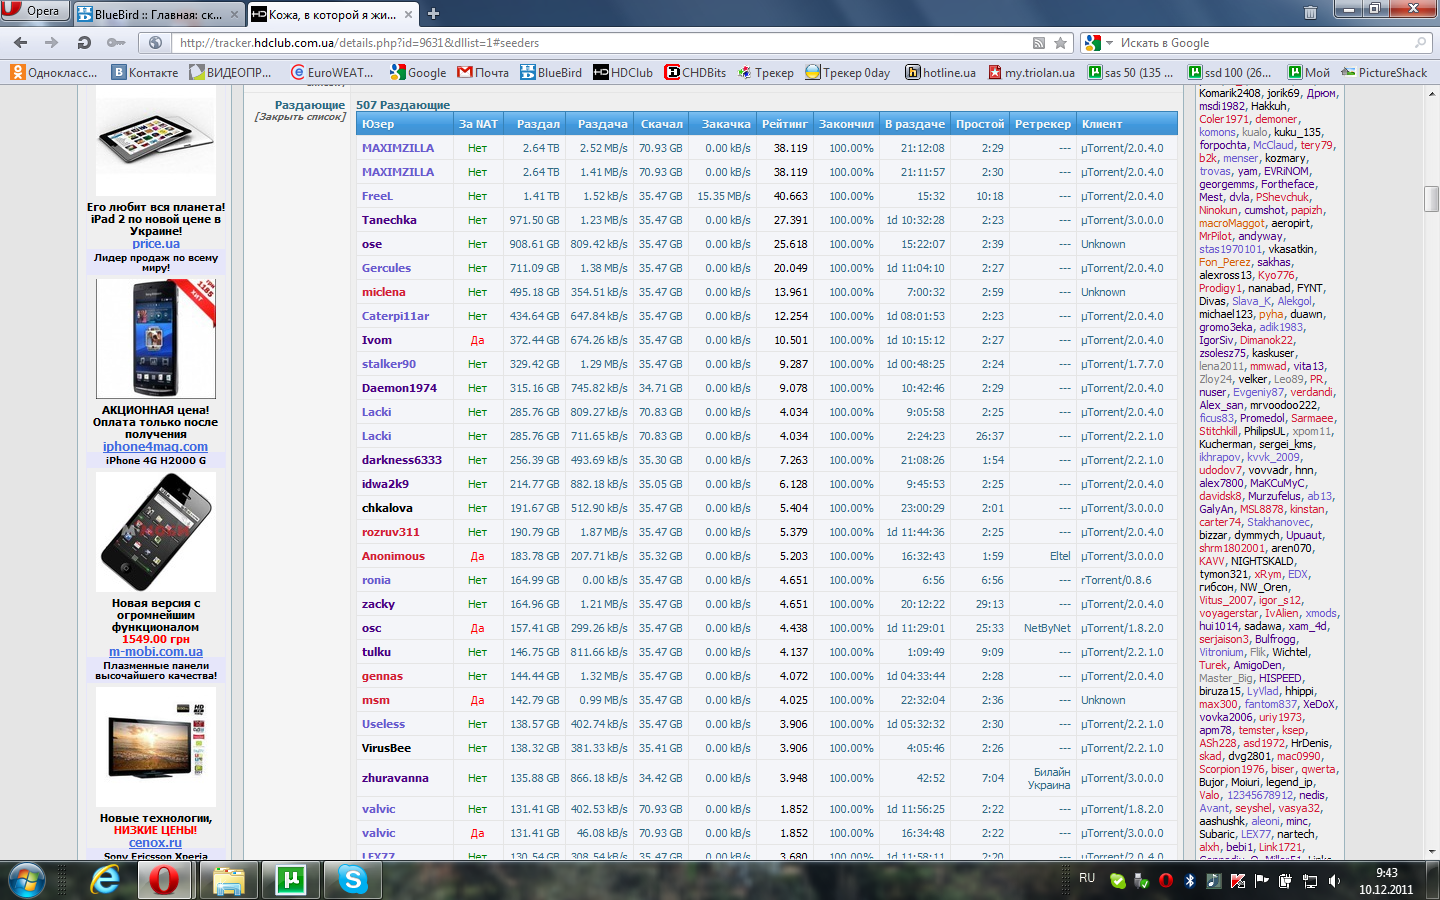Open the Одноклассники bookmark

54,72
